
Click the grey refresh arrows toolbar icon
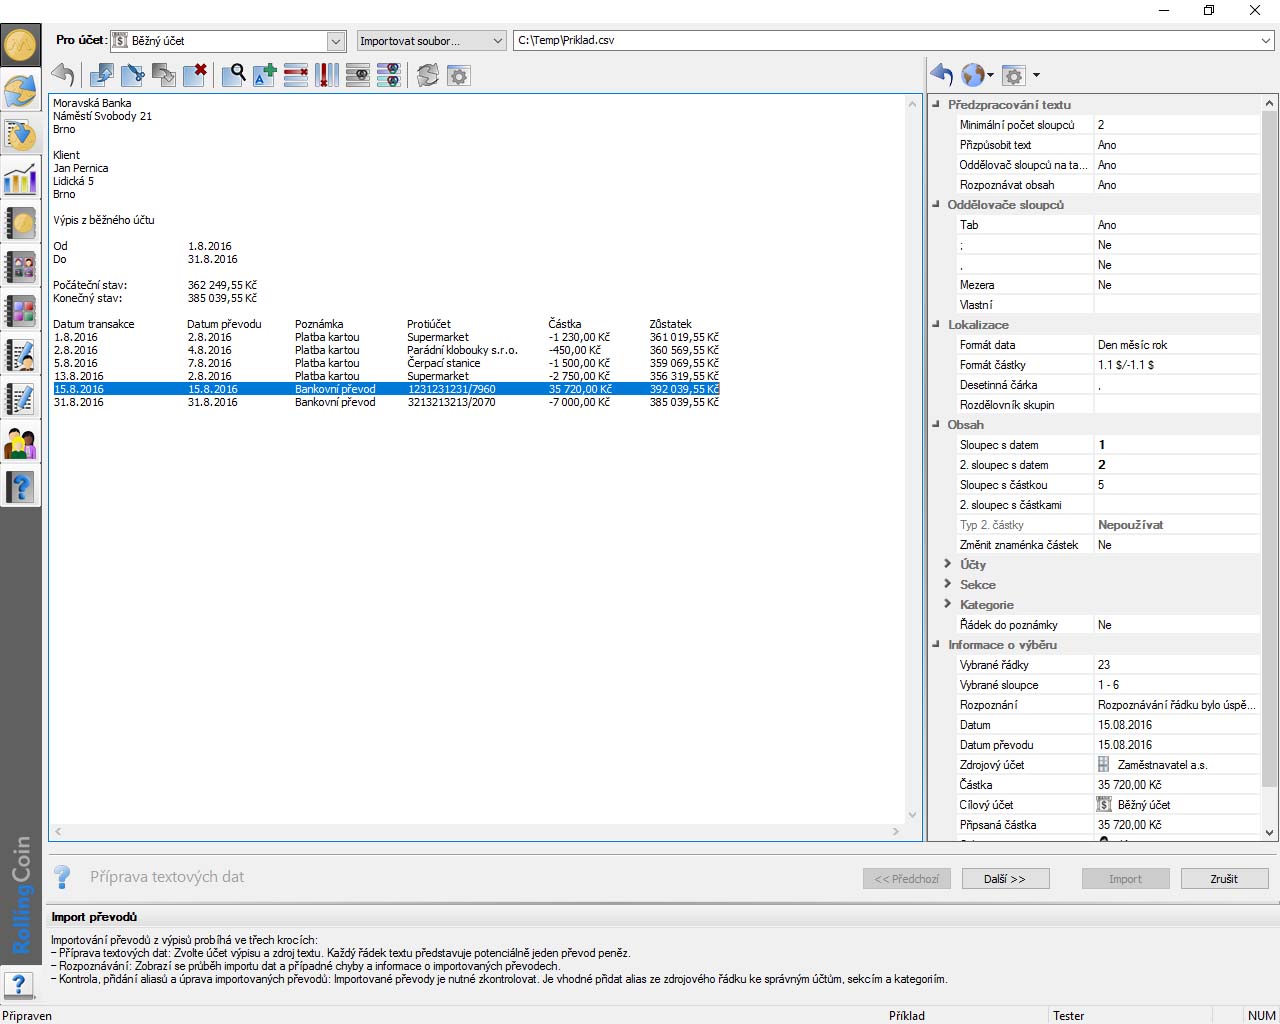(428, 75)
